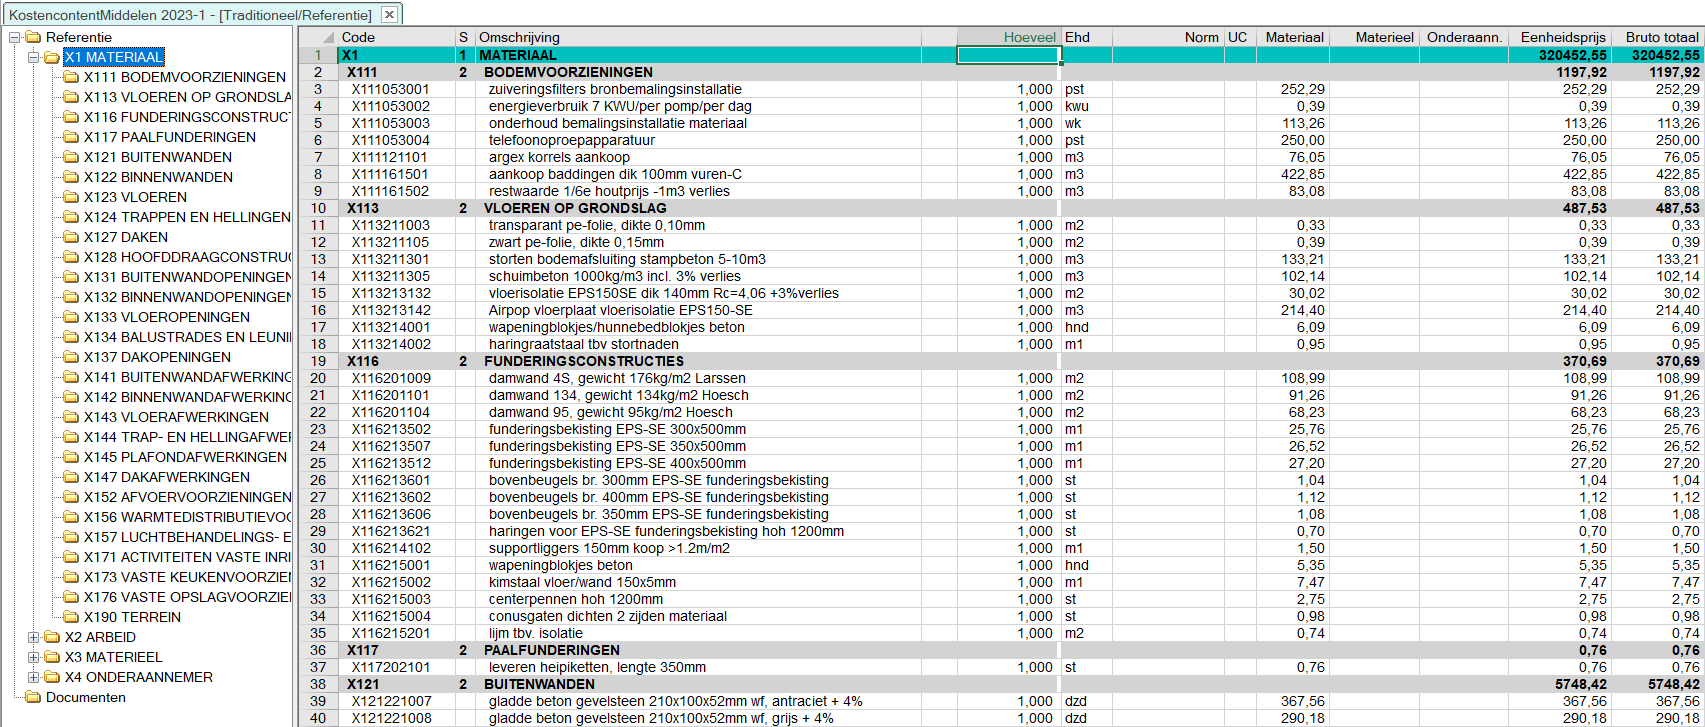Click the active Hoeveel cell in row 1

(x=1008, y=55)
